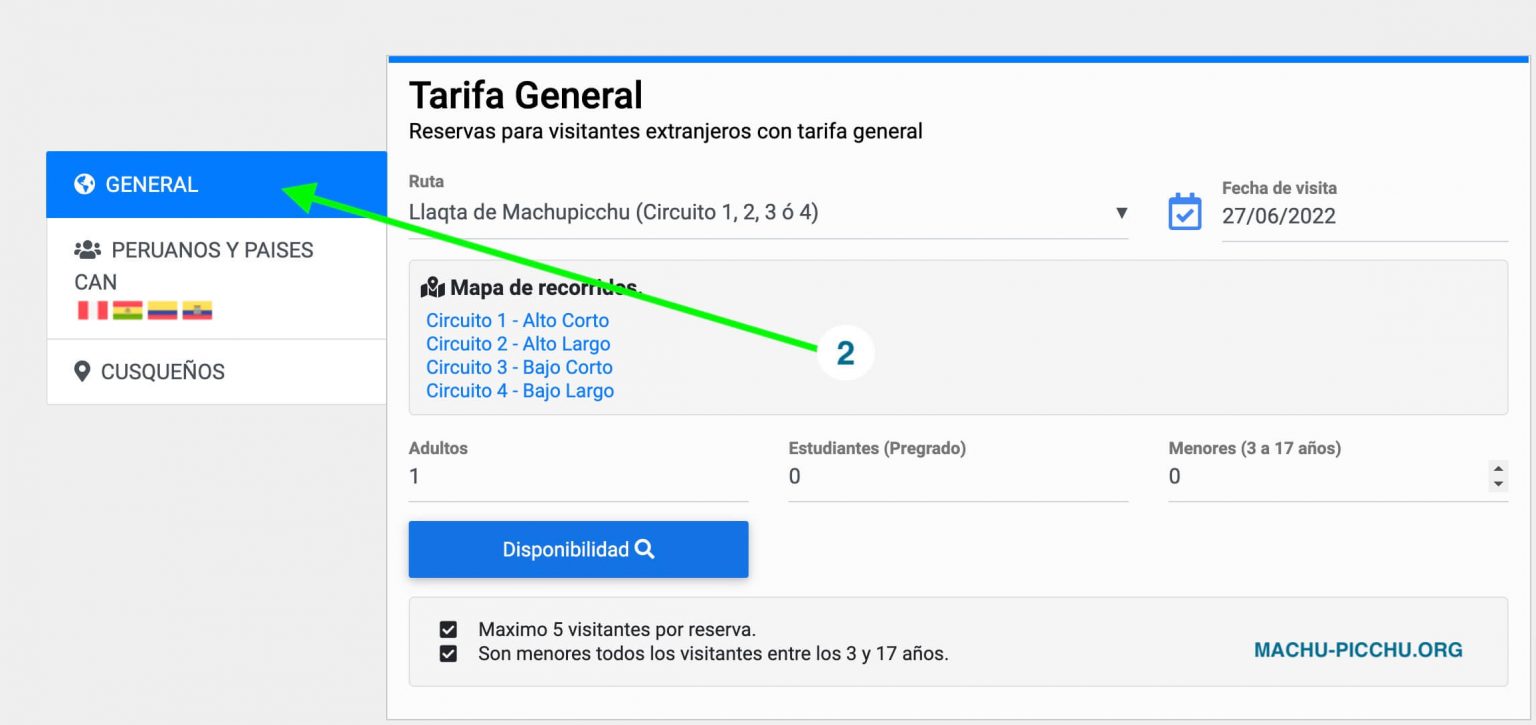The width and height of the screenshot is (1536, 725).
Task: Click the Estudiantes (Pregrado) quantity field
Action: [x=958, y=477]
